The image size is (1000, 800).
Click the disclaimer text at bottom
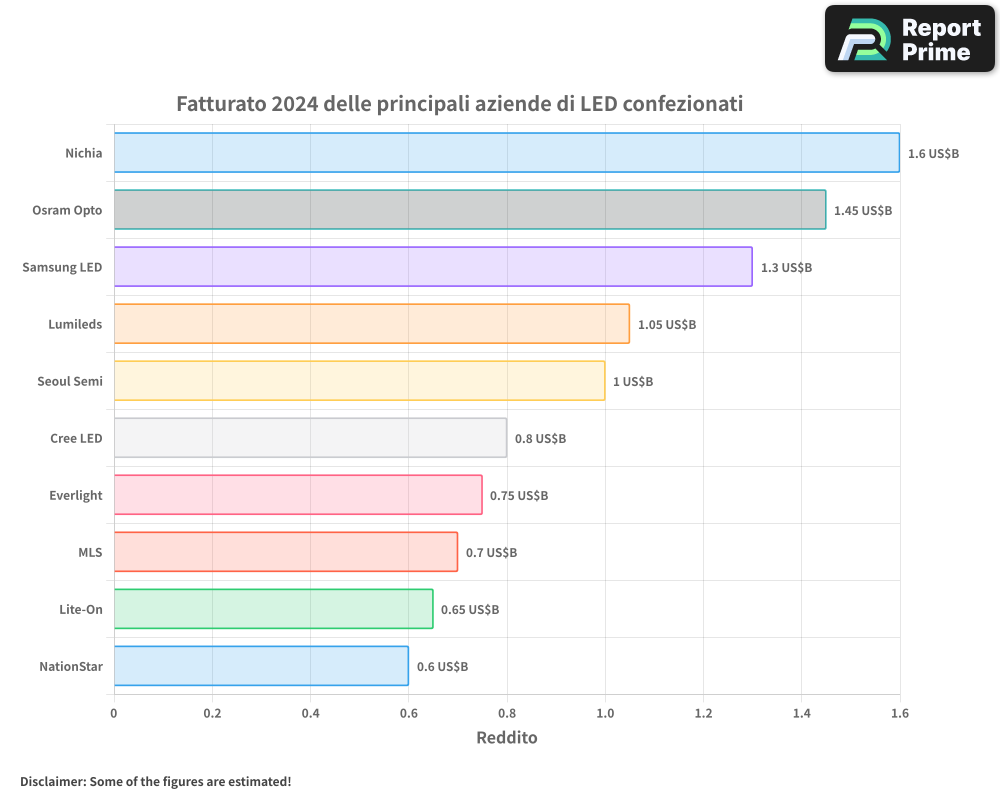(x=157, y=782)
